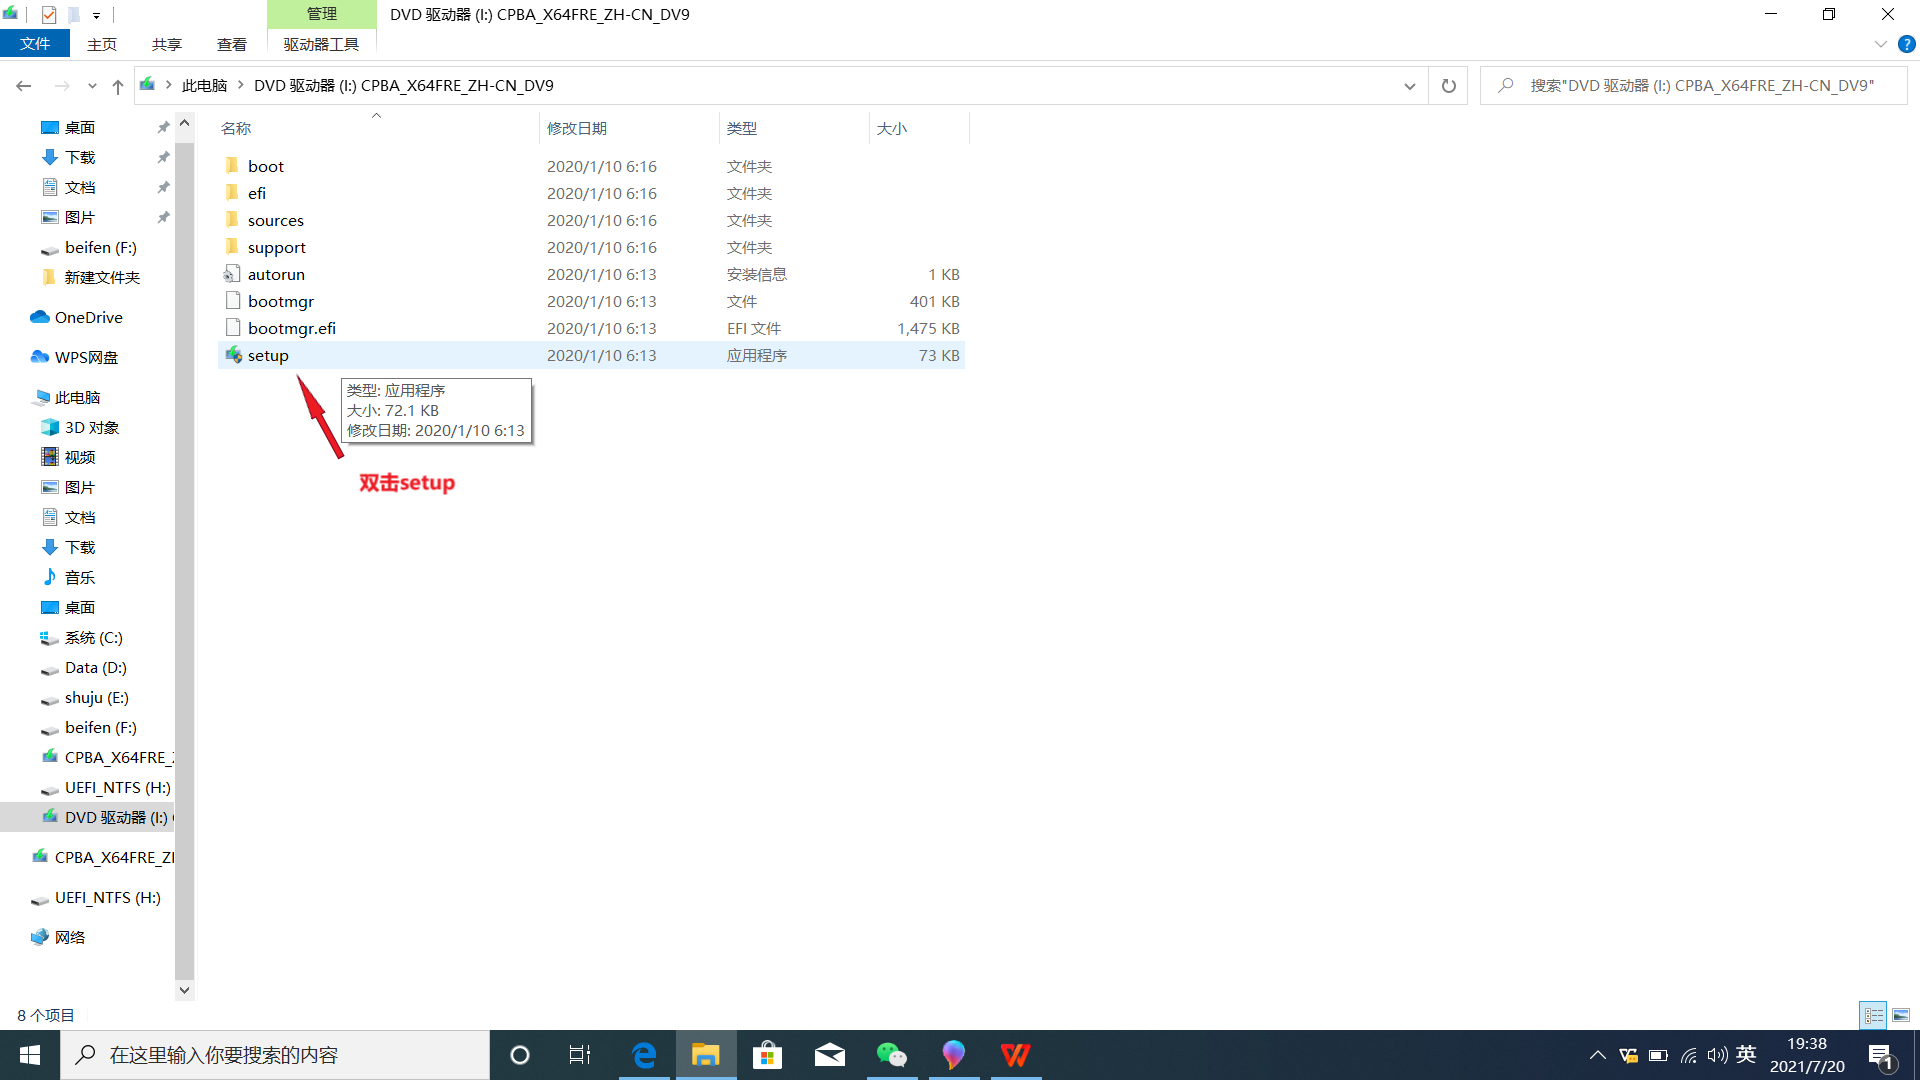Click inside the search box
1920x1080 pixels.
click(x=1700, y=85)
